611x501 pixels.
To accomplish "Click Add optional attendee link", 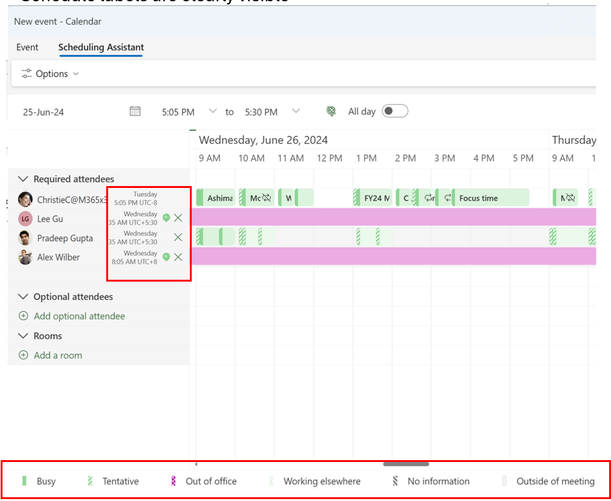I will tap(79, 316).
